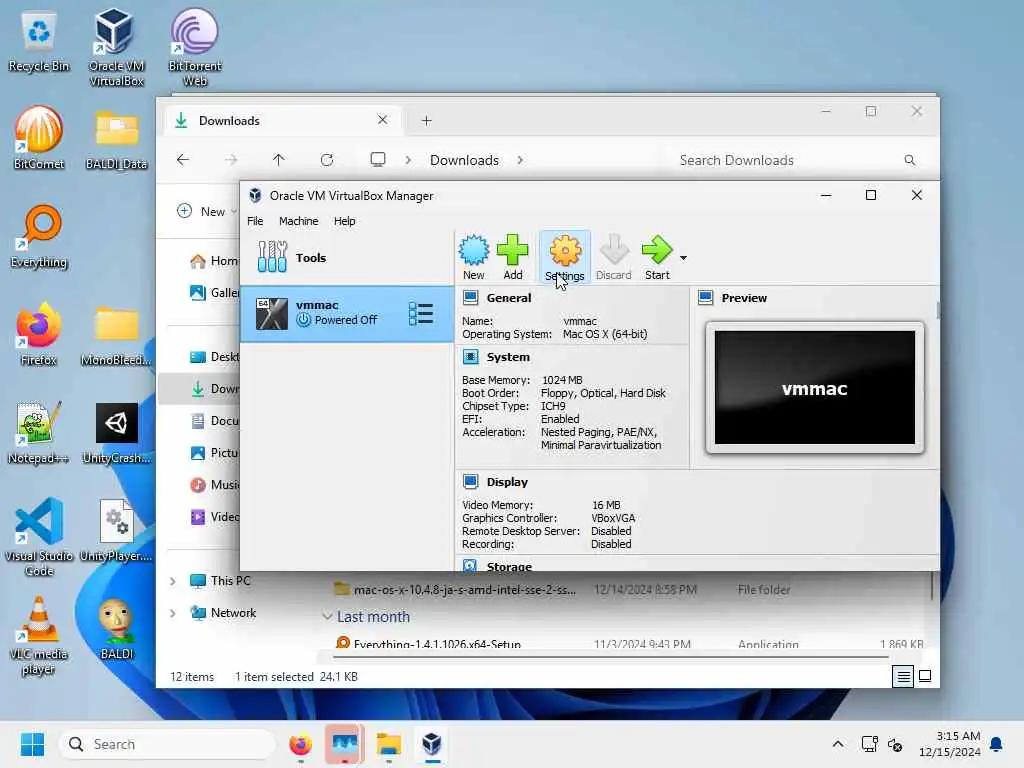This screenshot has height=768, width=1024.
Task: Click the VirtualBox taskbar icon
Action: click(432, 744)
